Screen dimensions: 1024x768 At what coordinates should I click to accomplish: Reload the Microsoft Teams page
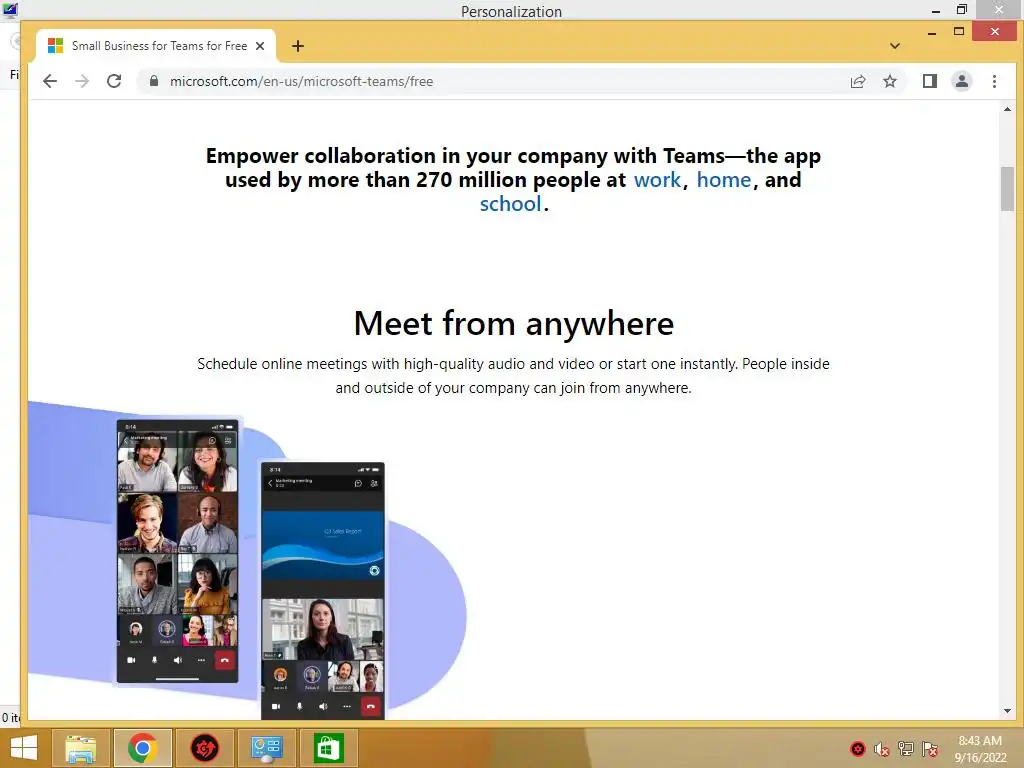point(114,81)
